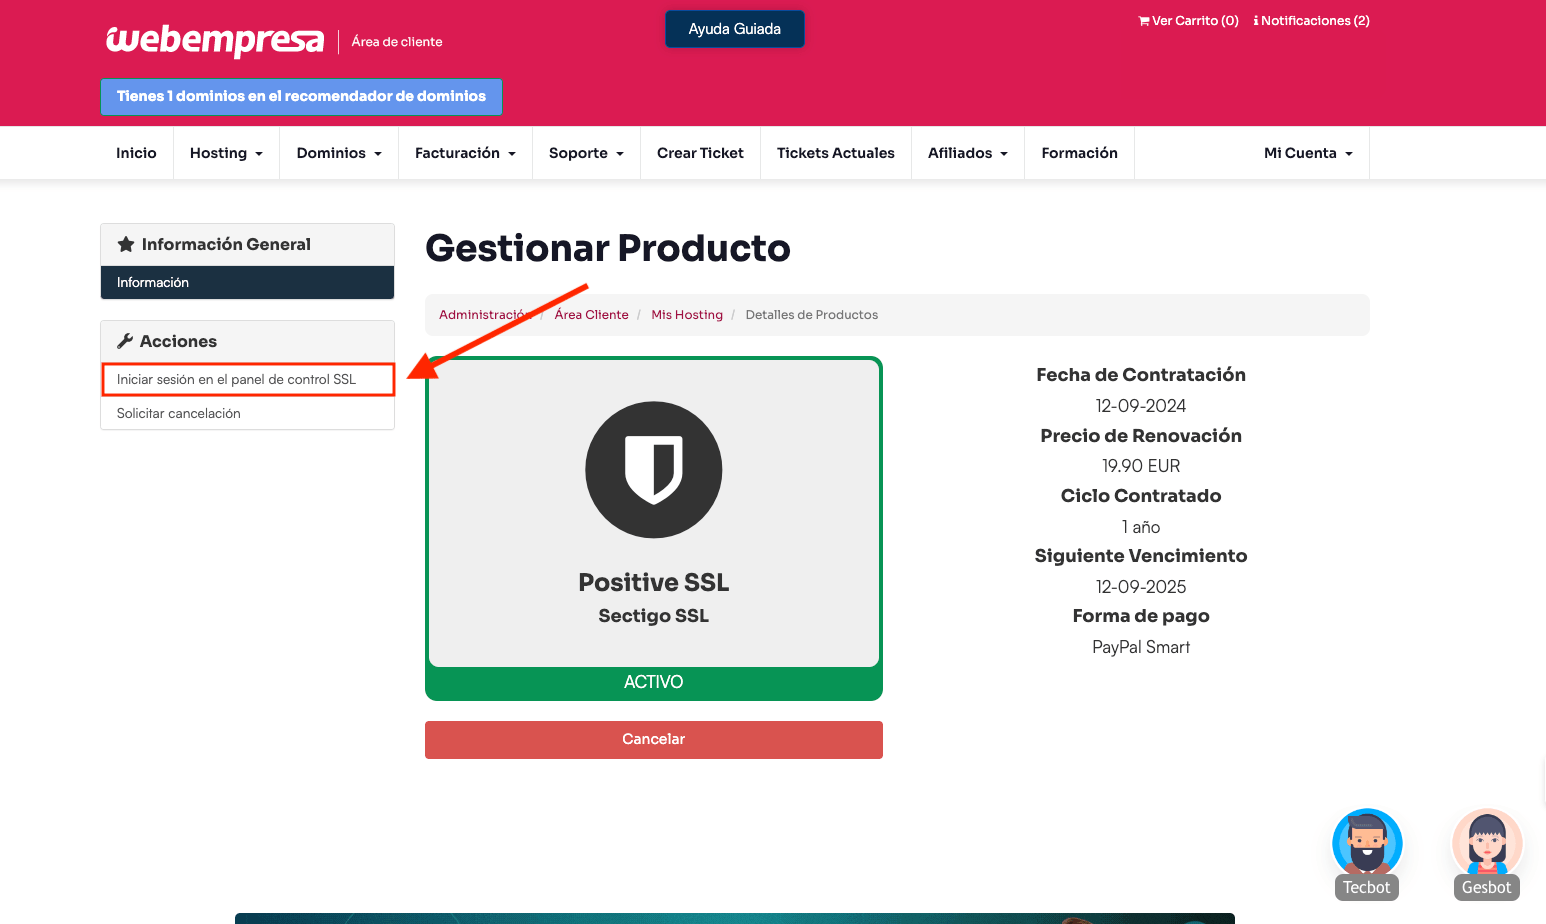
Task: Click Solicitar cancelación in Acciones
Action: 247,414
